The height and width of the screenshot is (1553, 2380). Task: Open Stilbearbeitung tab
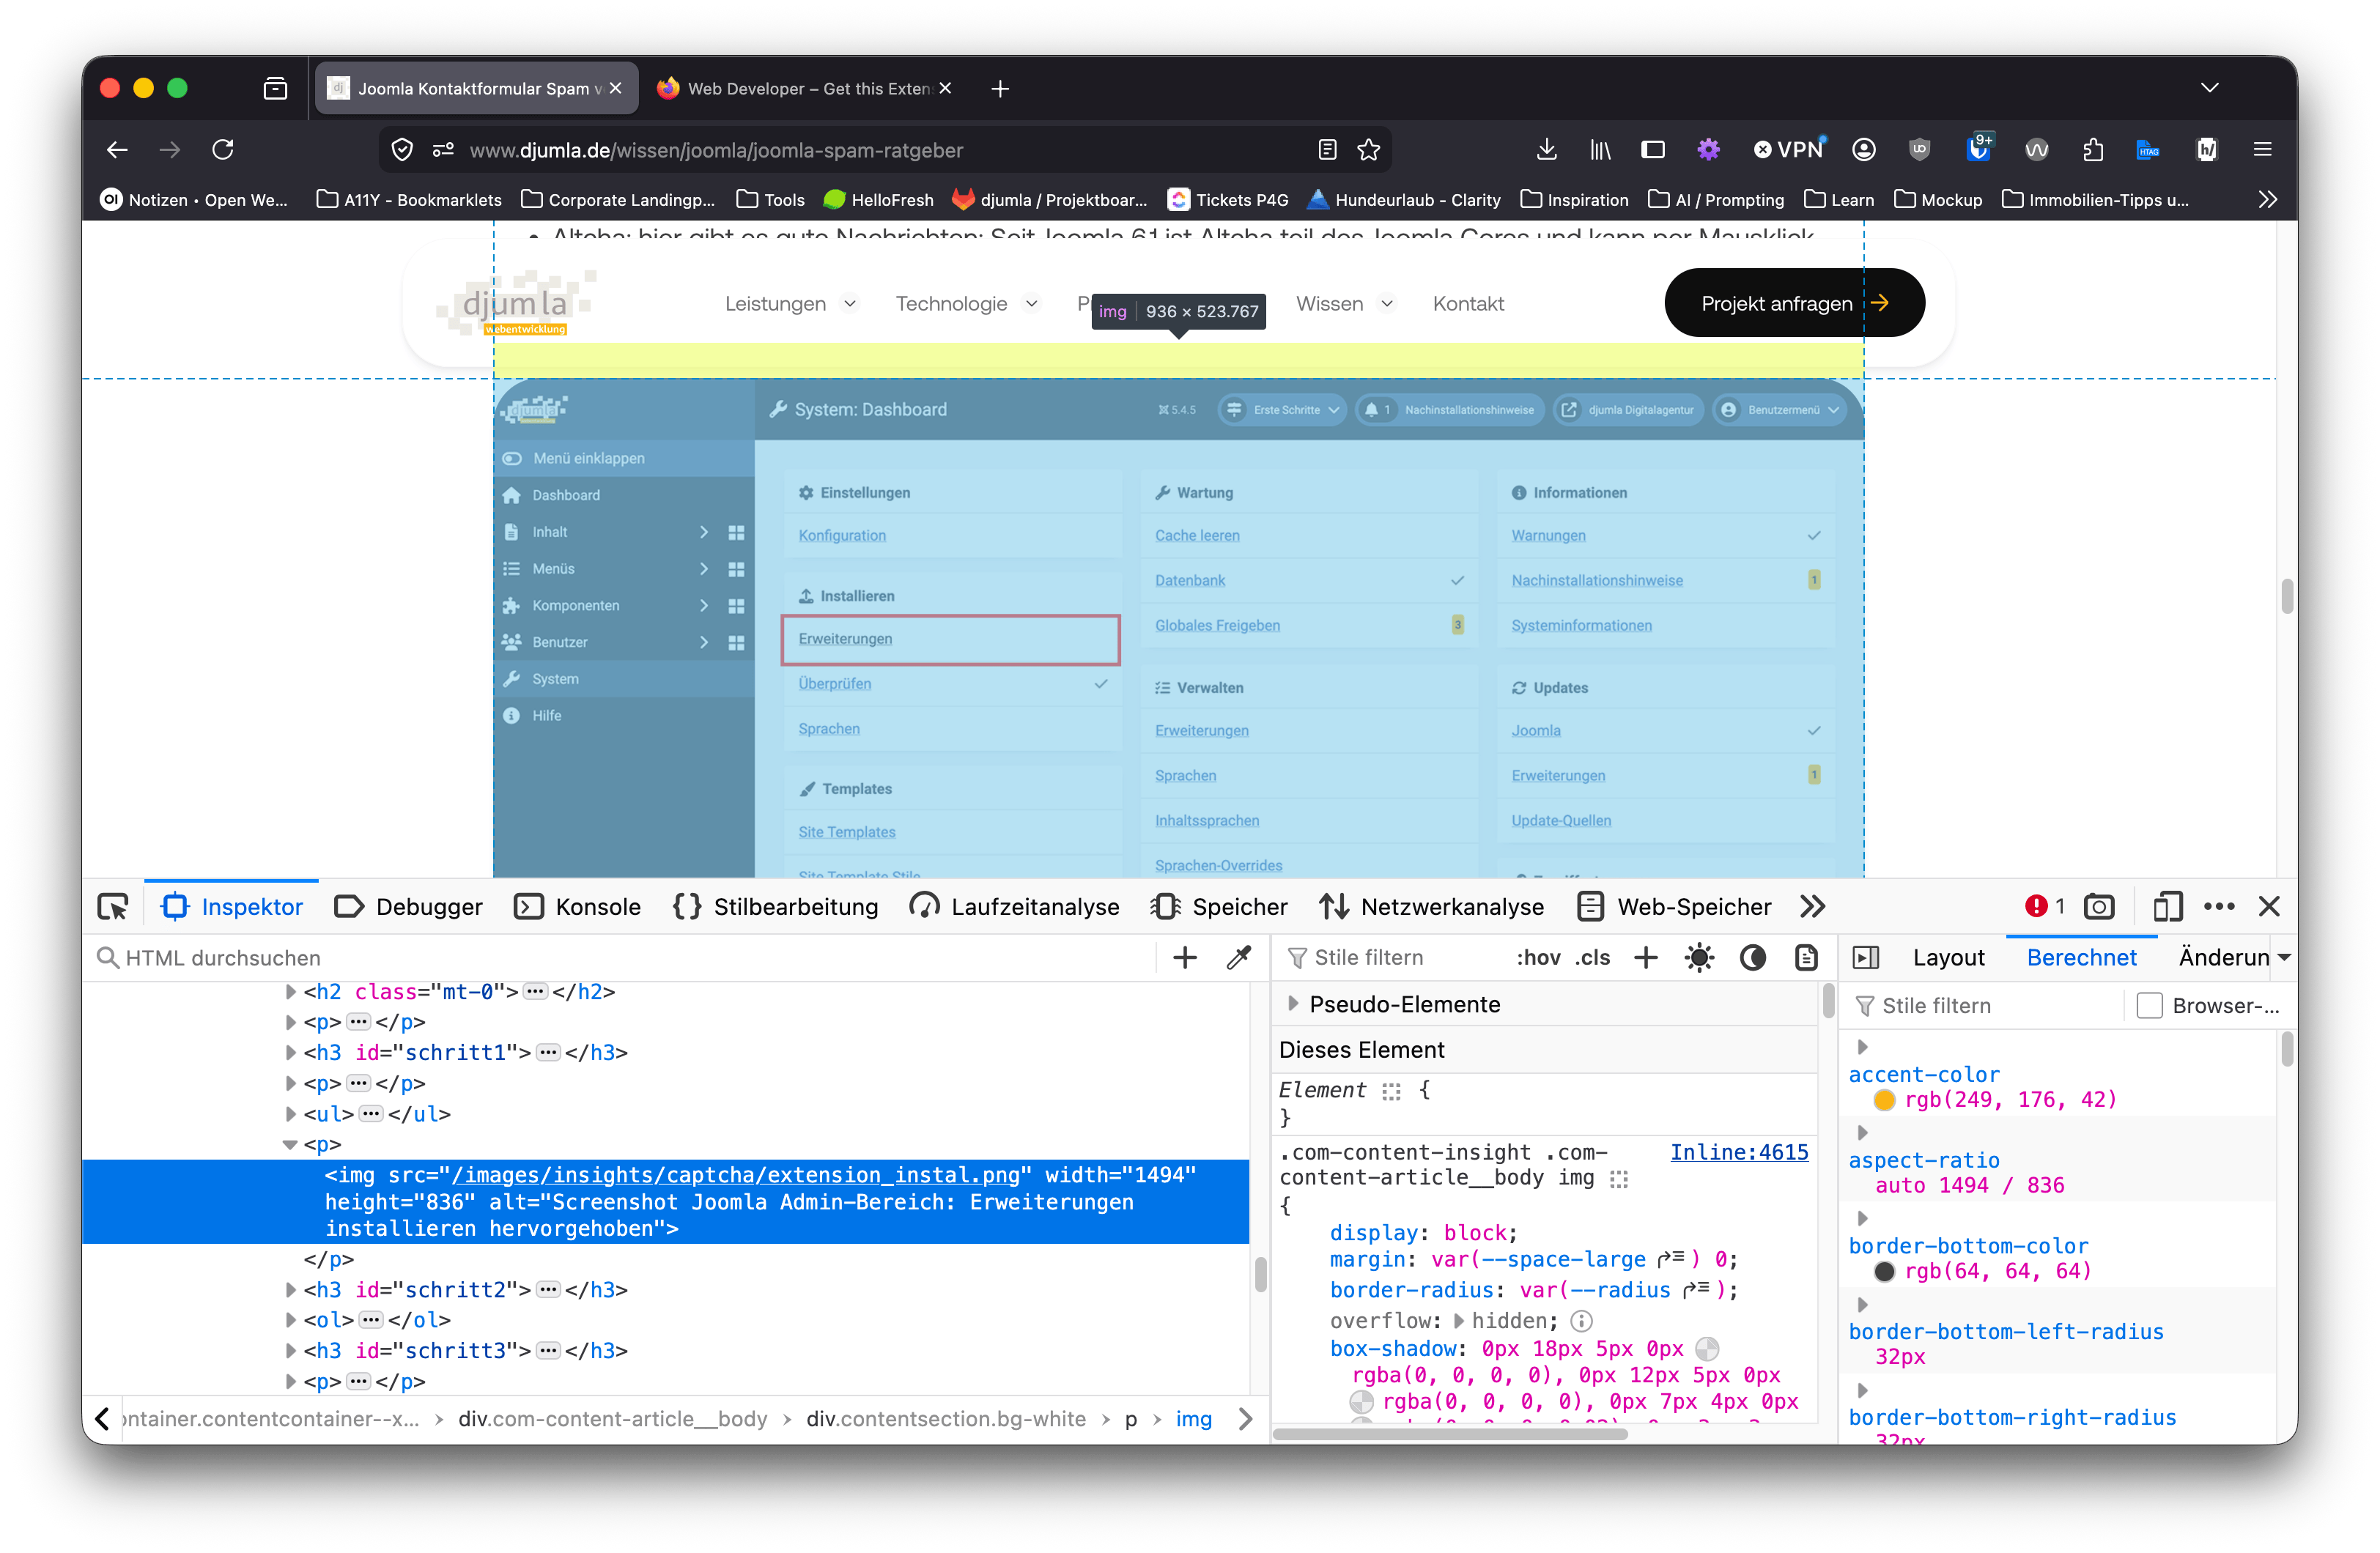tap(775, 906)
